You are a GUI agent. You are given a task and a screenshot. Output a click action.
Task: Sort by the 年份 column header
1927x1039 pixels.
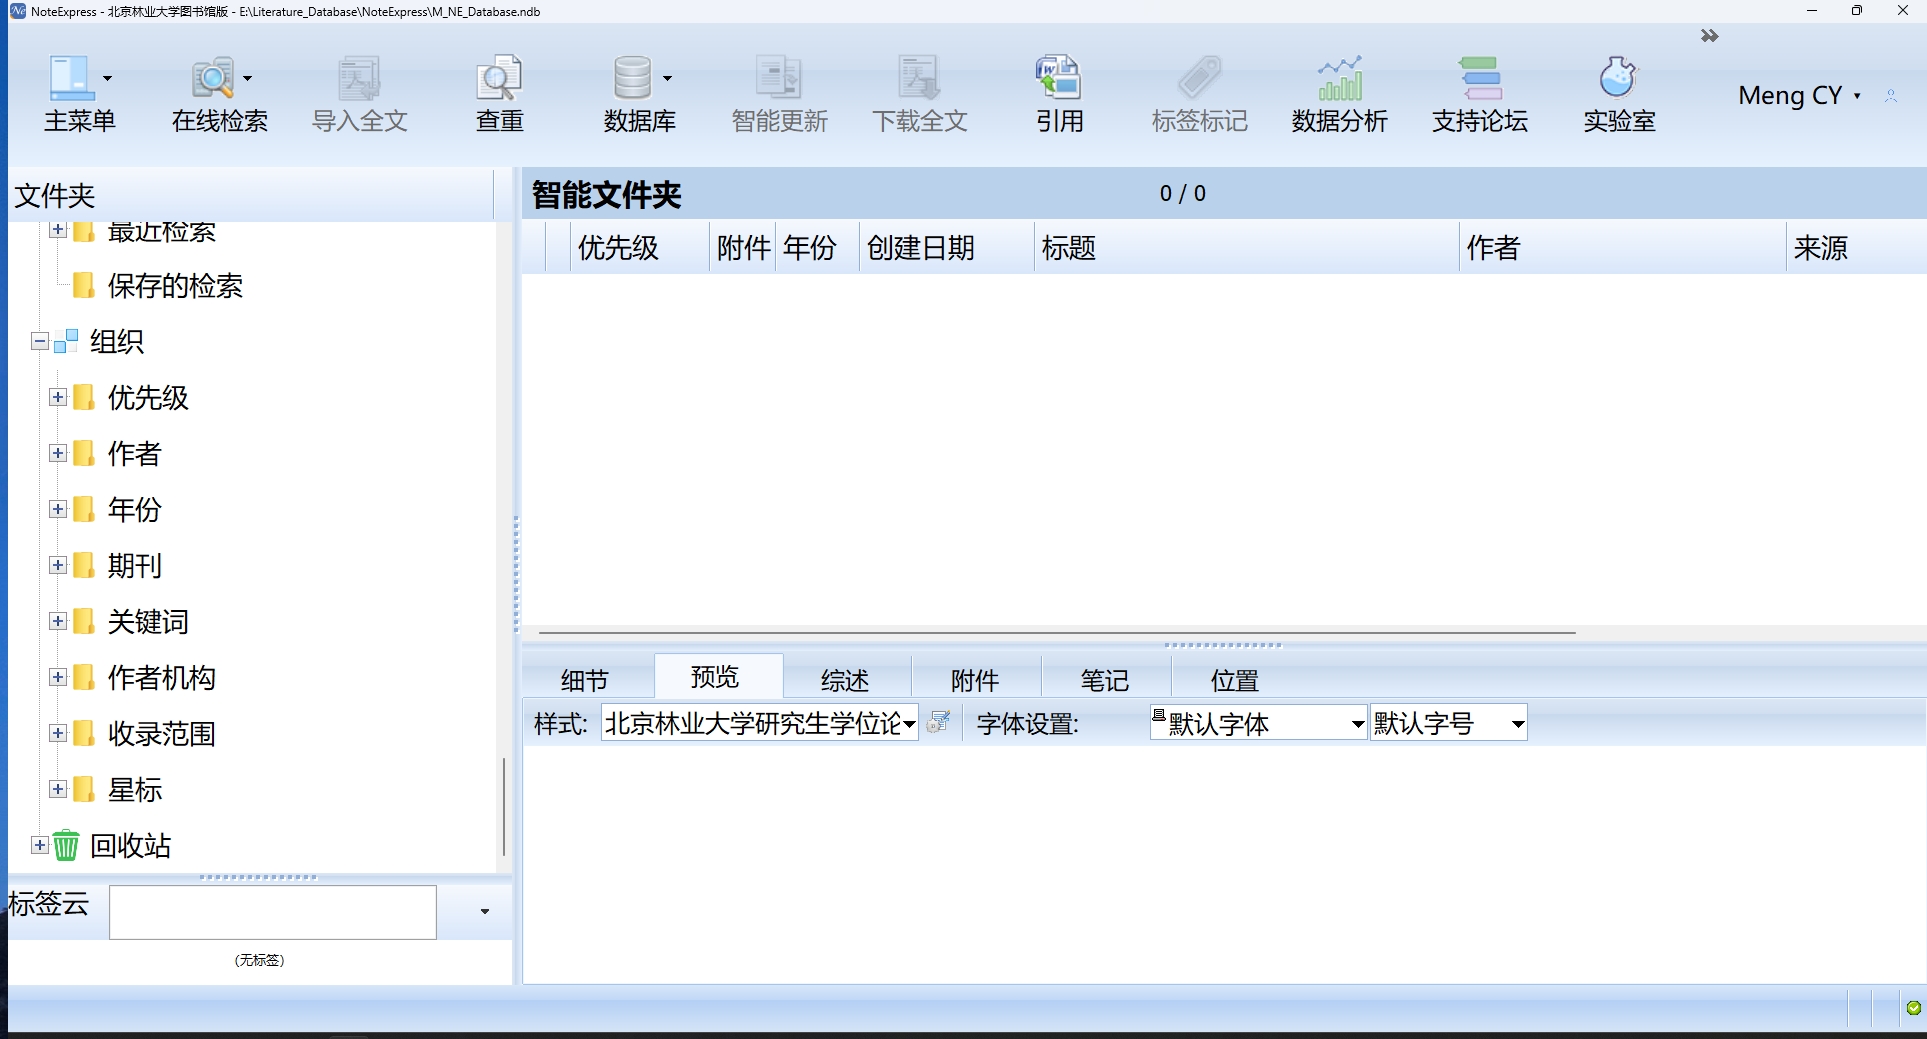tap(816, 247)
